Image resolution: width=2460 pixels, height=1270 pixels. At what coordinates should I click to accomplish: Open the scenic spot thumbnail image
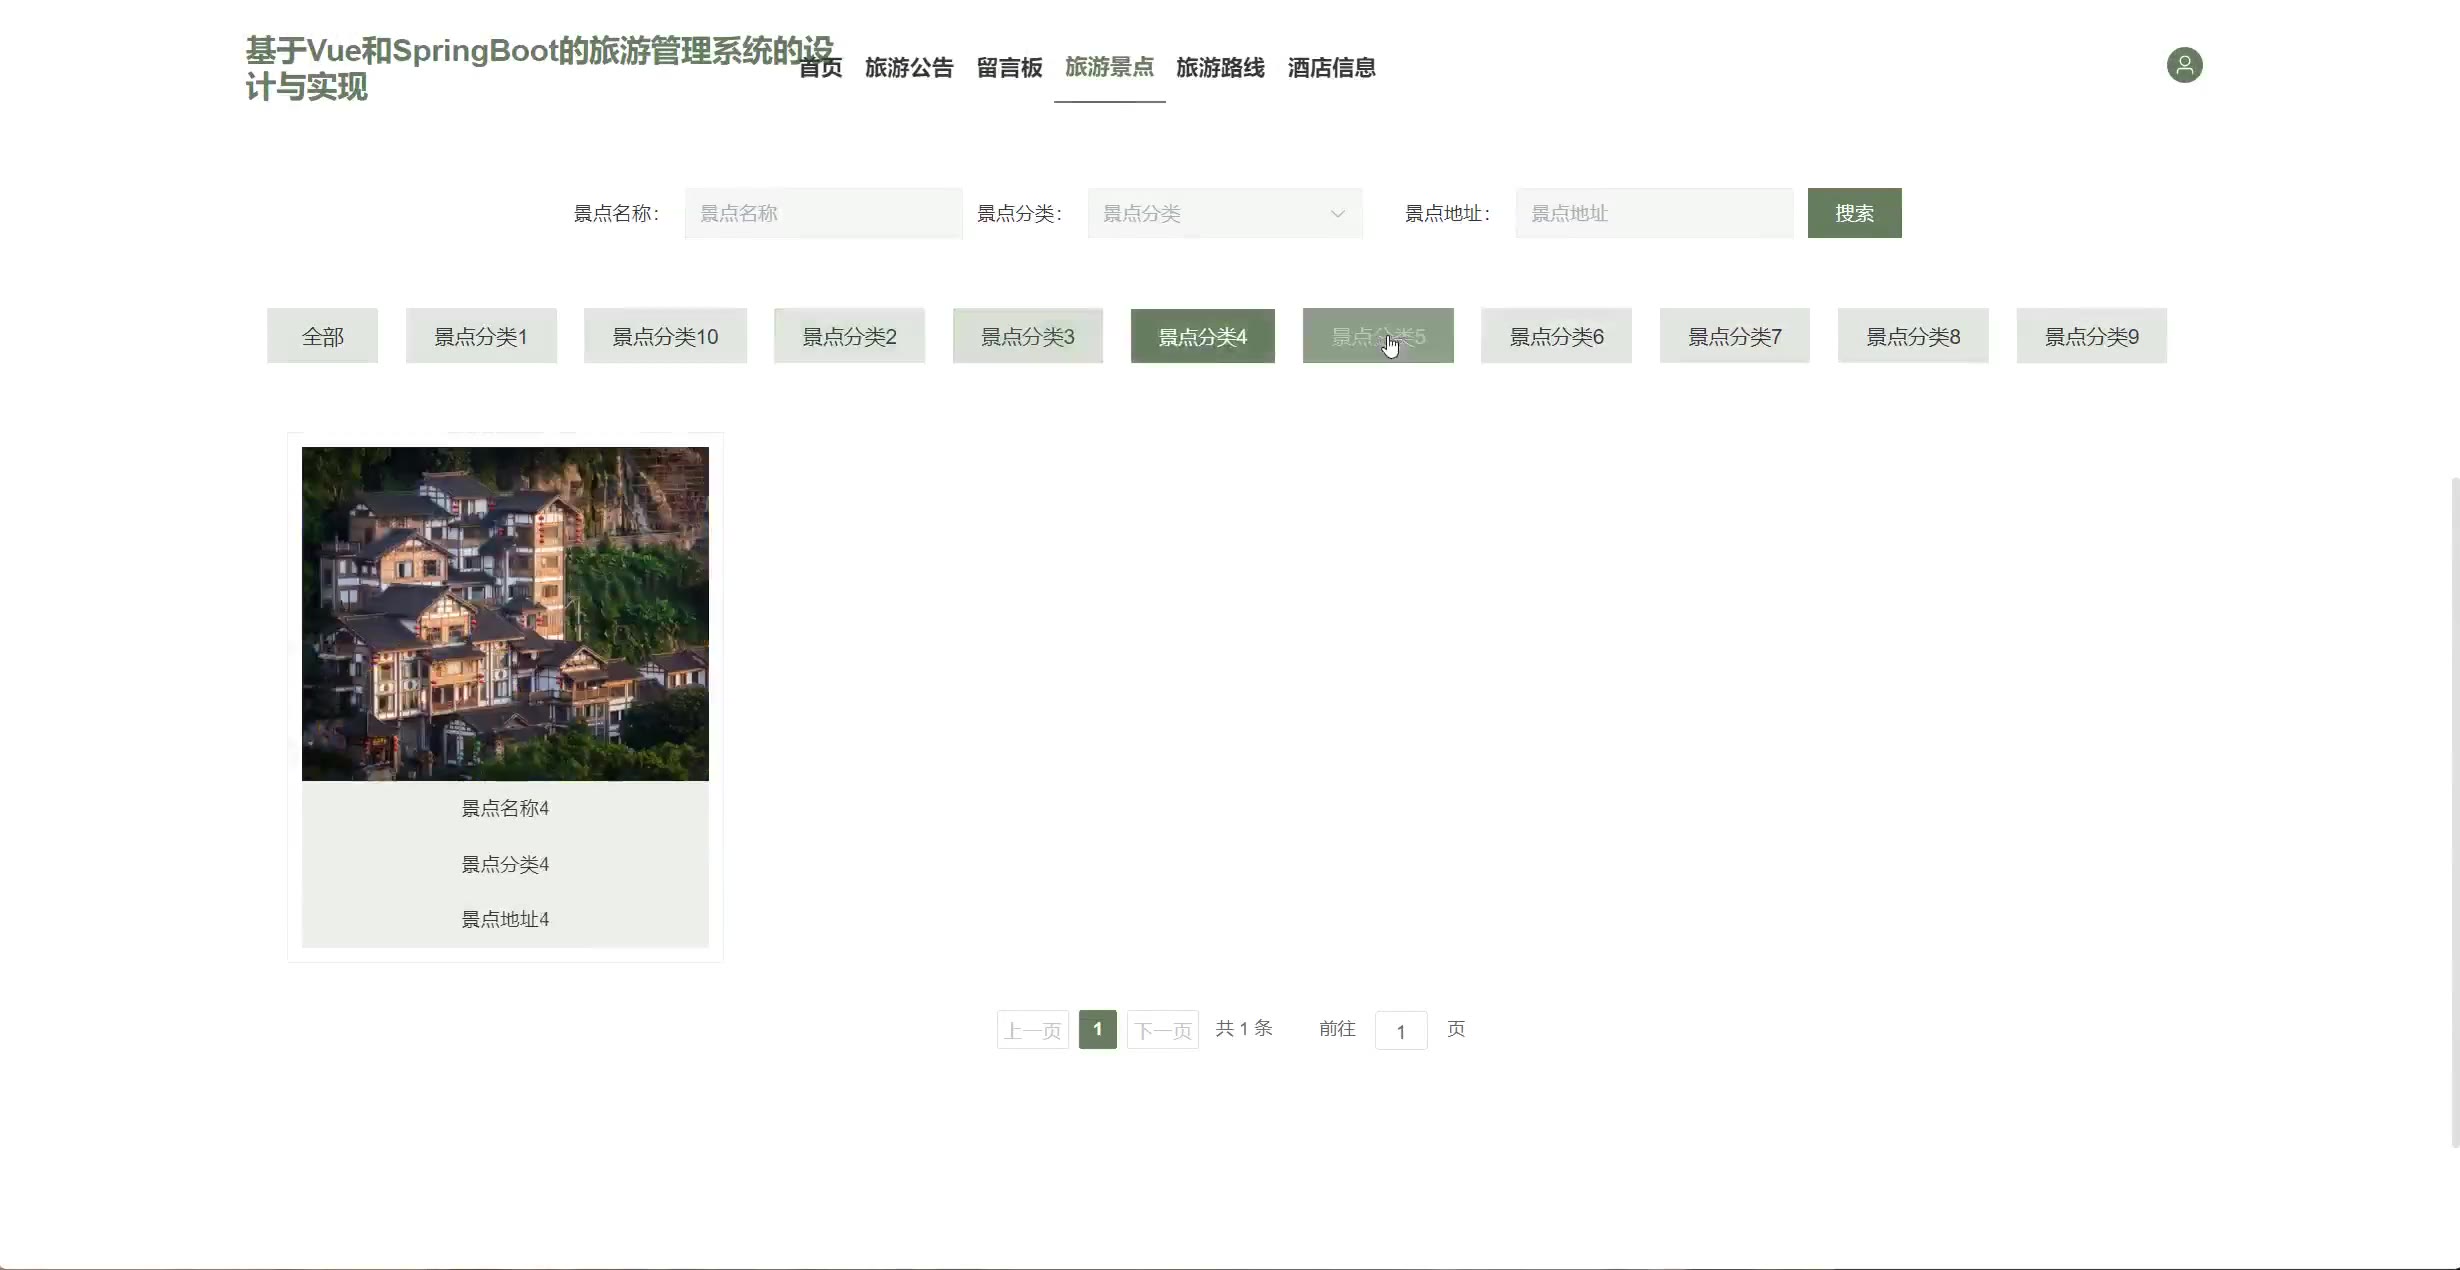(x=505, y=614)
